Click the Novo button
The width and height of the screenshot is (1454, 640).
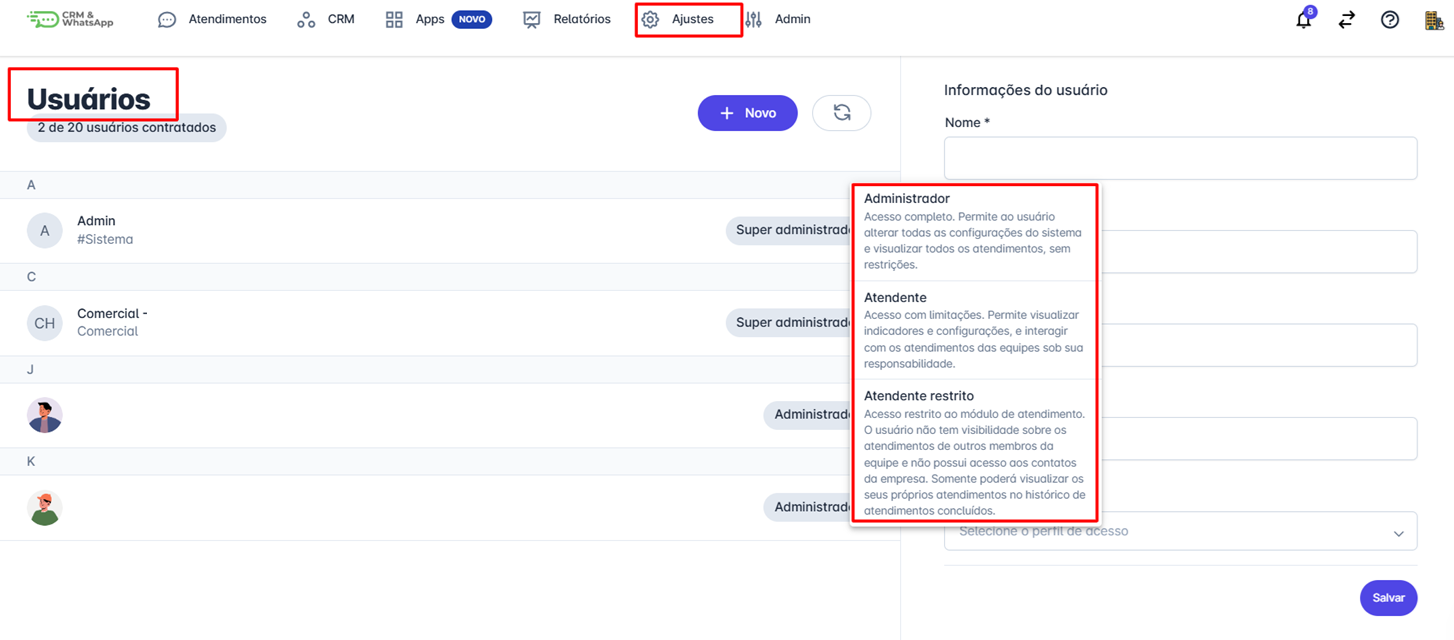[747, 113]
